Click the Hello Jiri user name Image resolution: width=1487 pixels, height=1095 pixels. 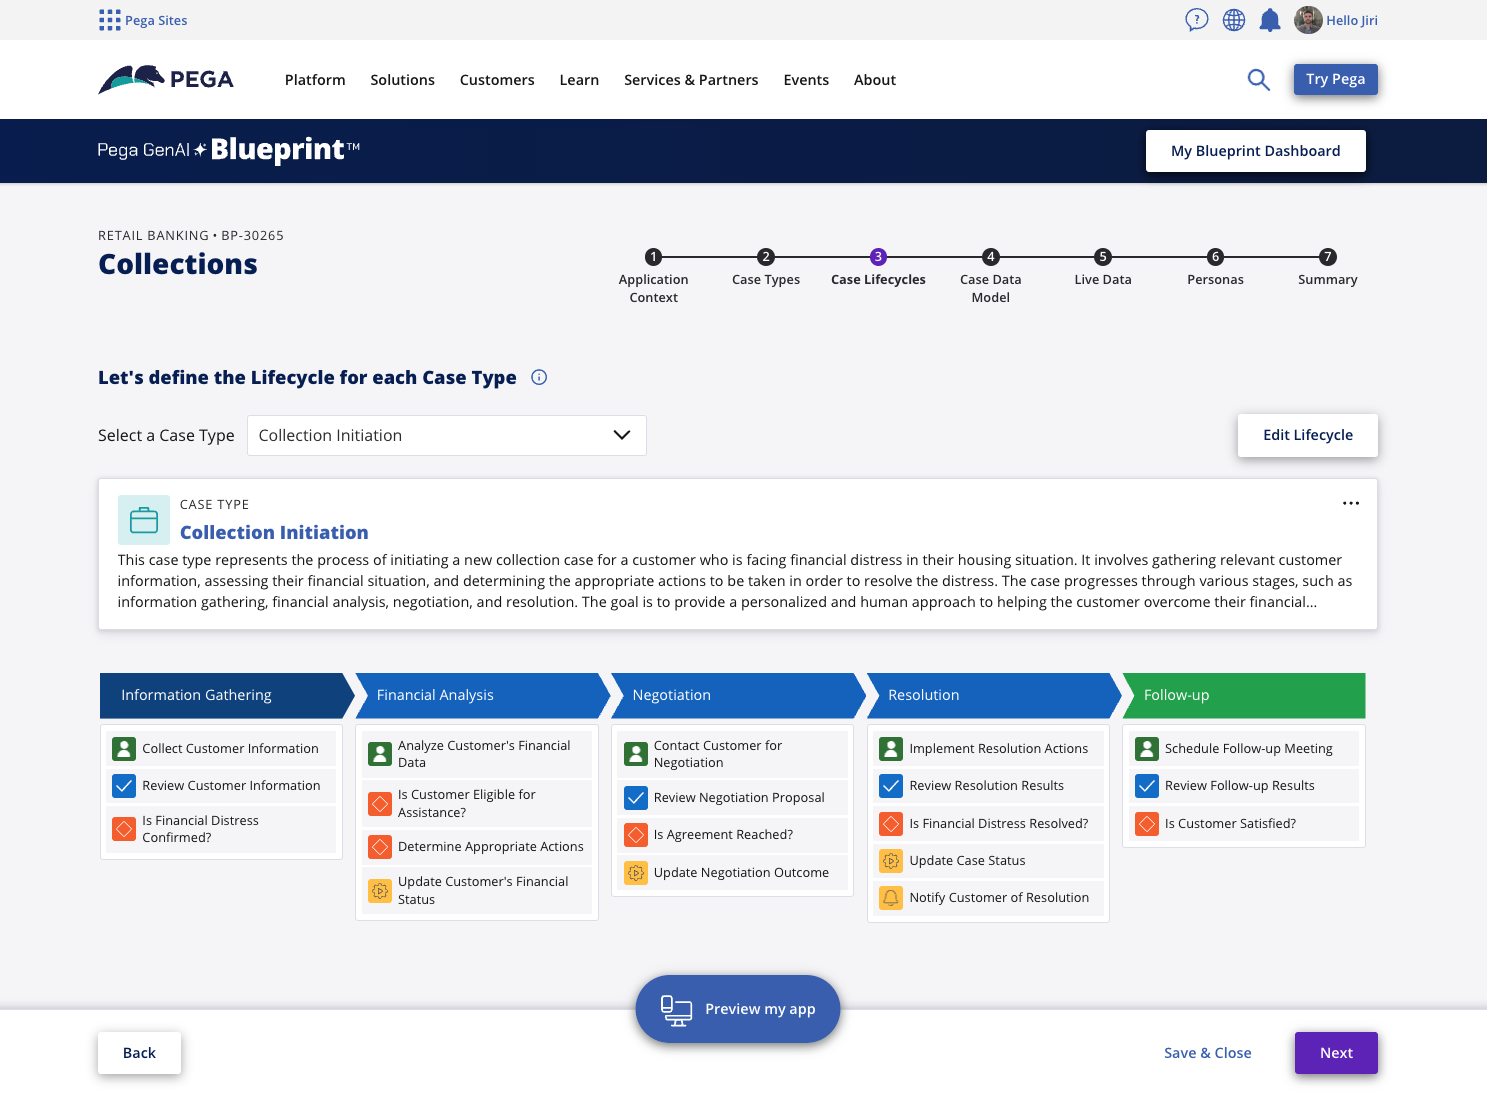point(1352,20)
